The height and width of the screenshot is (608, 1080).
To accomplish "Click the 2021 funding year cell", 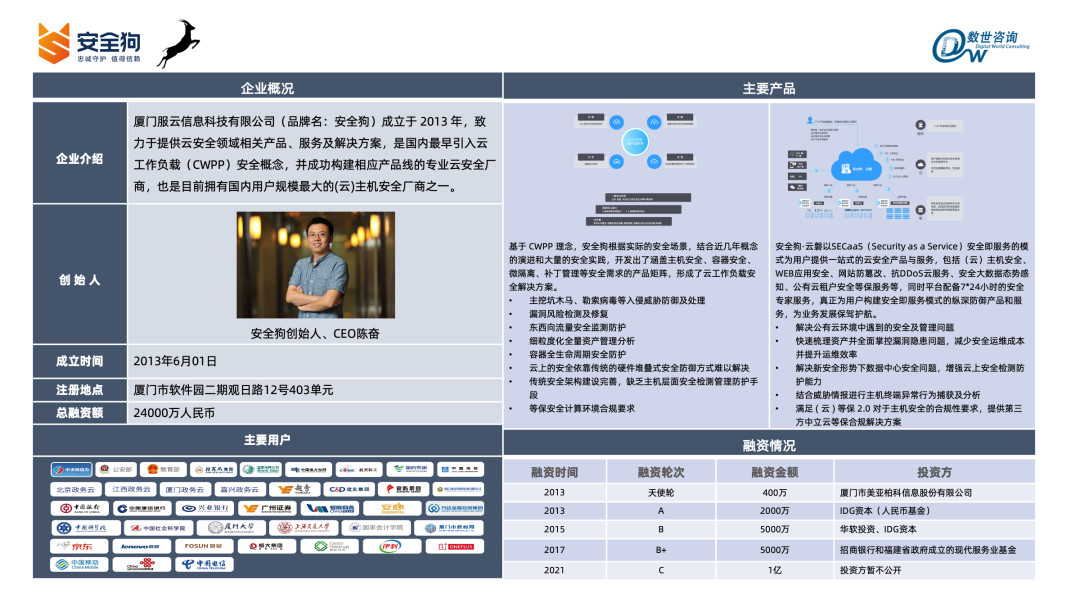I will click(554, 570).
